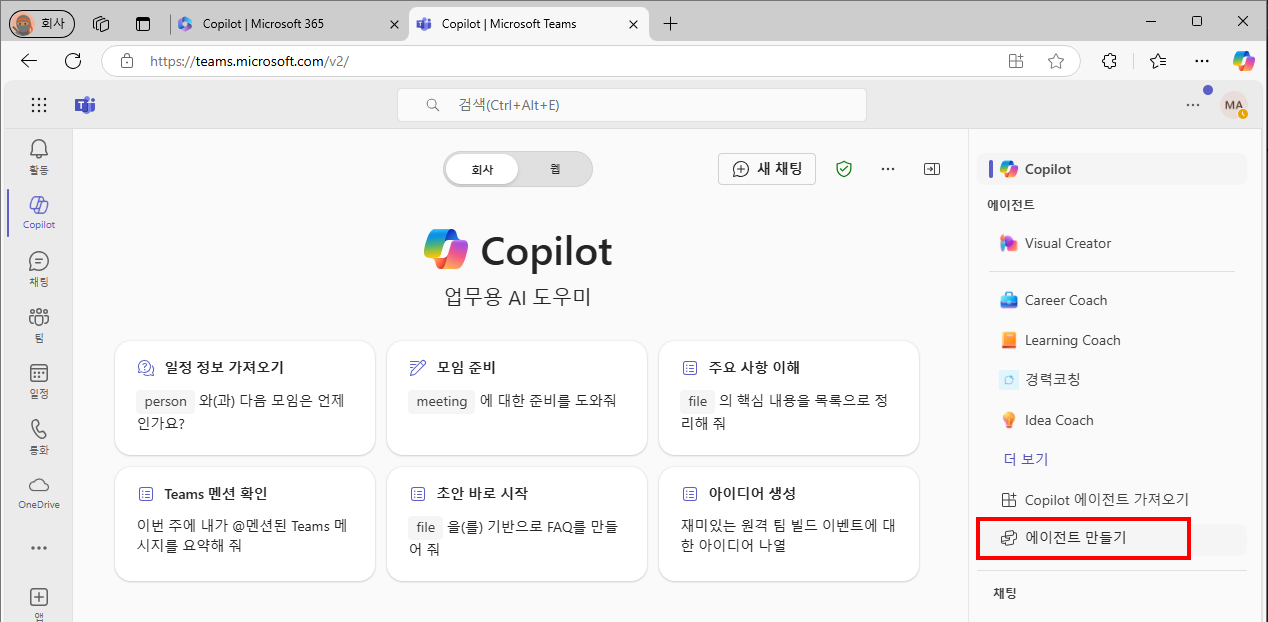The height and width of the screenshot is (622, 1268).
Task: Select Teams 멘션 확인 prompt card
Action: click(x=245, y=524)
